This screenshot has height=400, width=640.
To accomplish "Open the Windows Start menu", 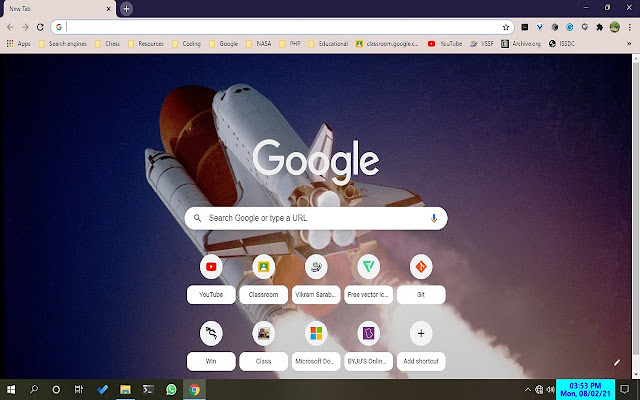I will tap(11, 390).
